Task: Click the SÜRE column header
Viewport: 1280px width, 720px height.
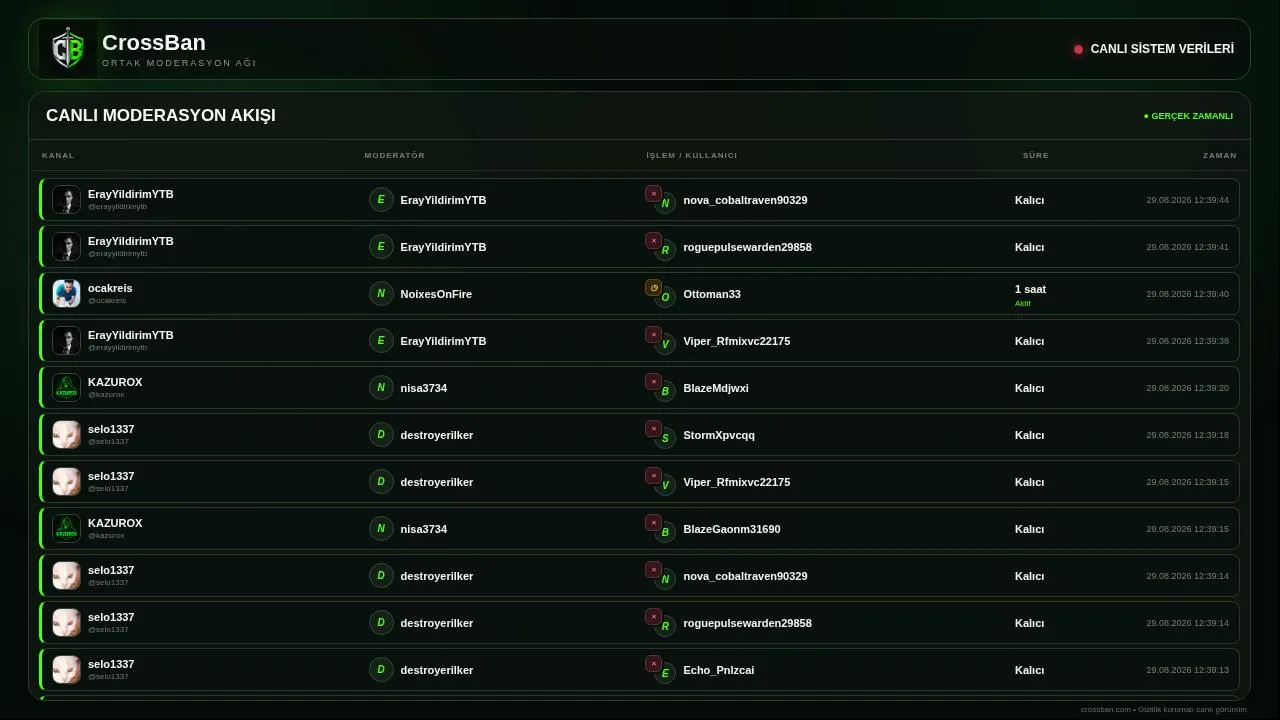Action: coord(1036,155)
